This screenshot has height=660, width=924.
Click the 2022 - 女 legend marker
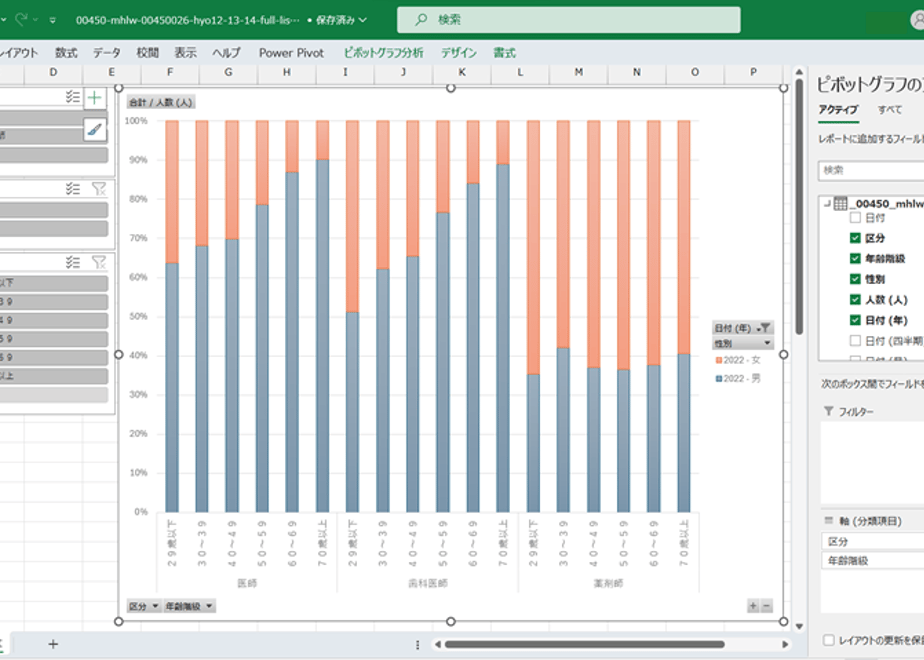pos(718,360)
